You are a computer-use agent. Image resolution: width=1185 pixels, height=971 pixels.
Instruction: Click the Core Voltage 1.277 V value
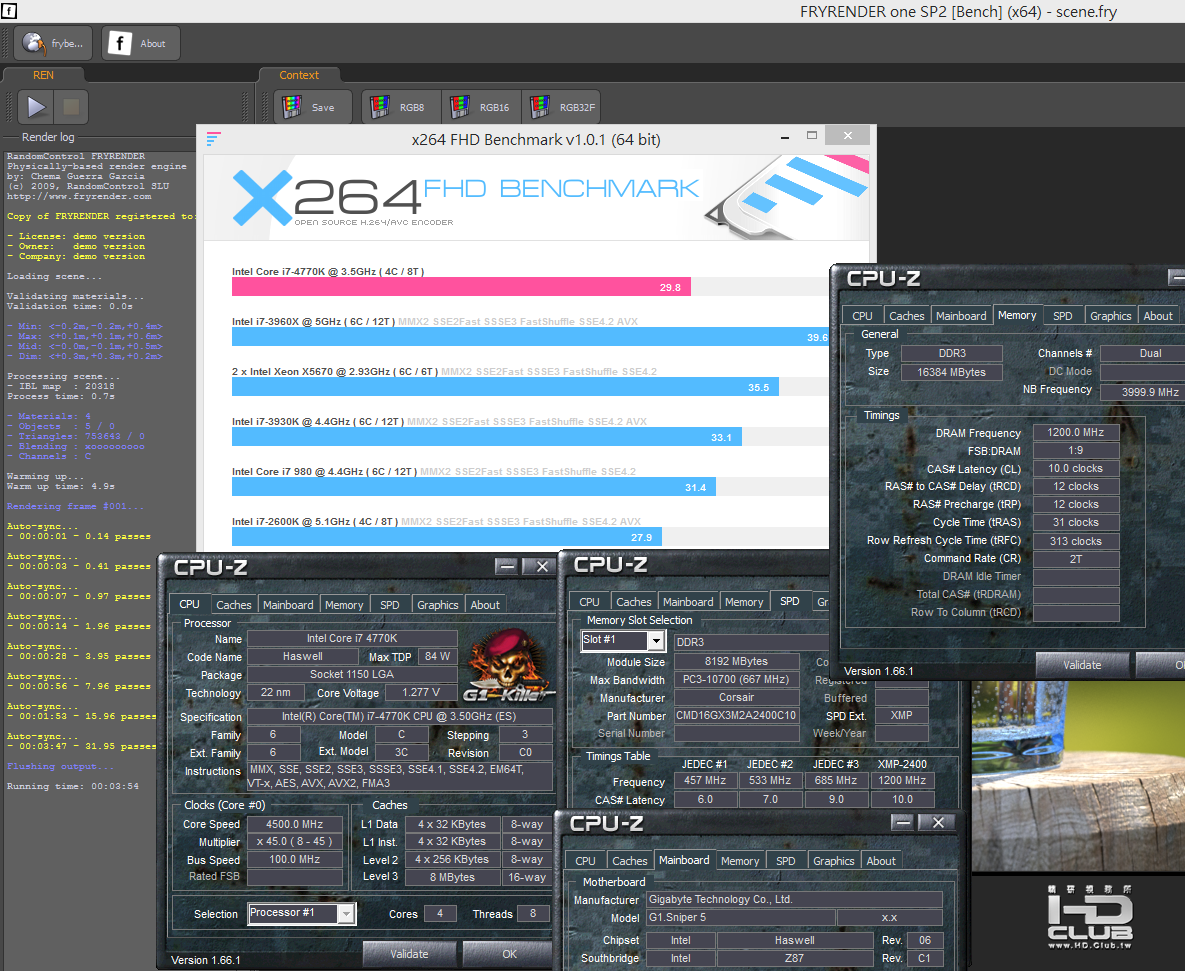[421, 692]
